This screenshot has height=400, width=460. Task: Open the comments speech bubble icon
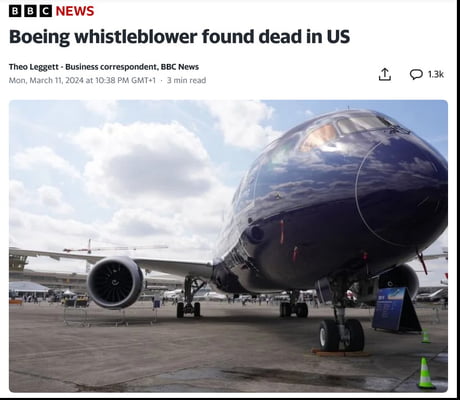[x=416, y=74]
